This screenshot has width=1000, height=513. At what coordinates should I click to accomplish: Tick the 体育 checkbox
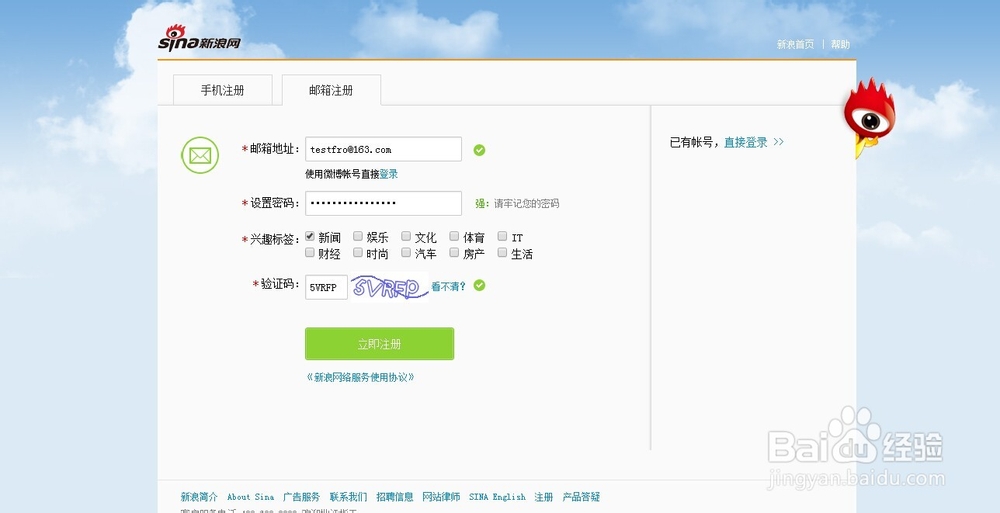pyautogui.click(x=453, y=236)
